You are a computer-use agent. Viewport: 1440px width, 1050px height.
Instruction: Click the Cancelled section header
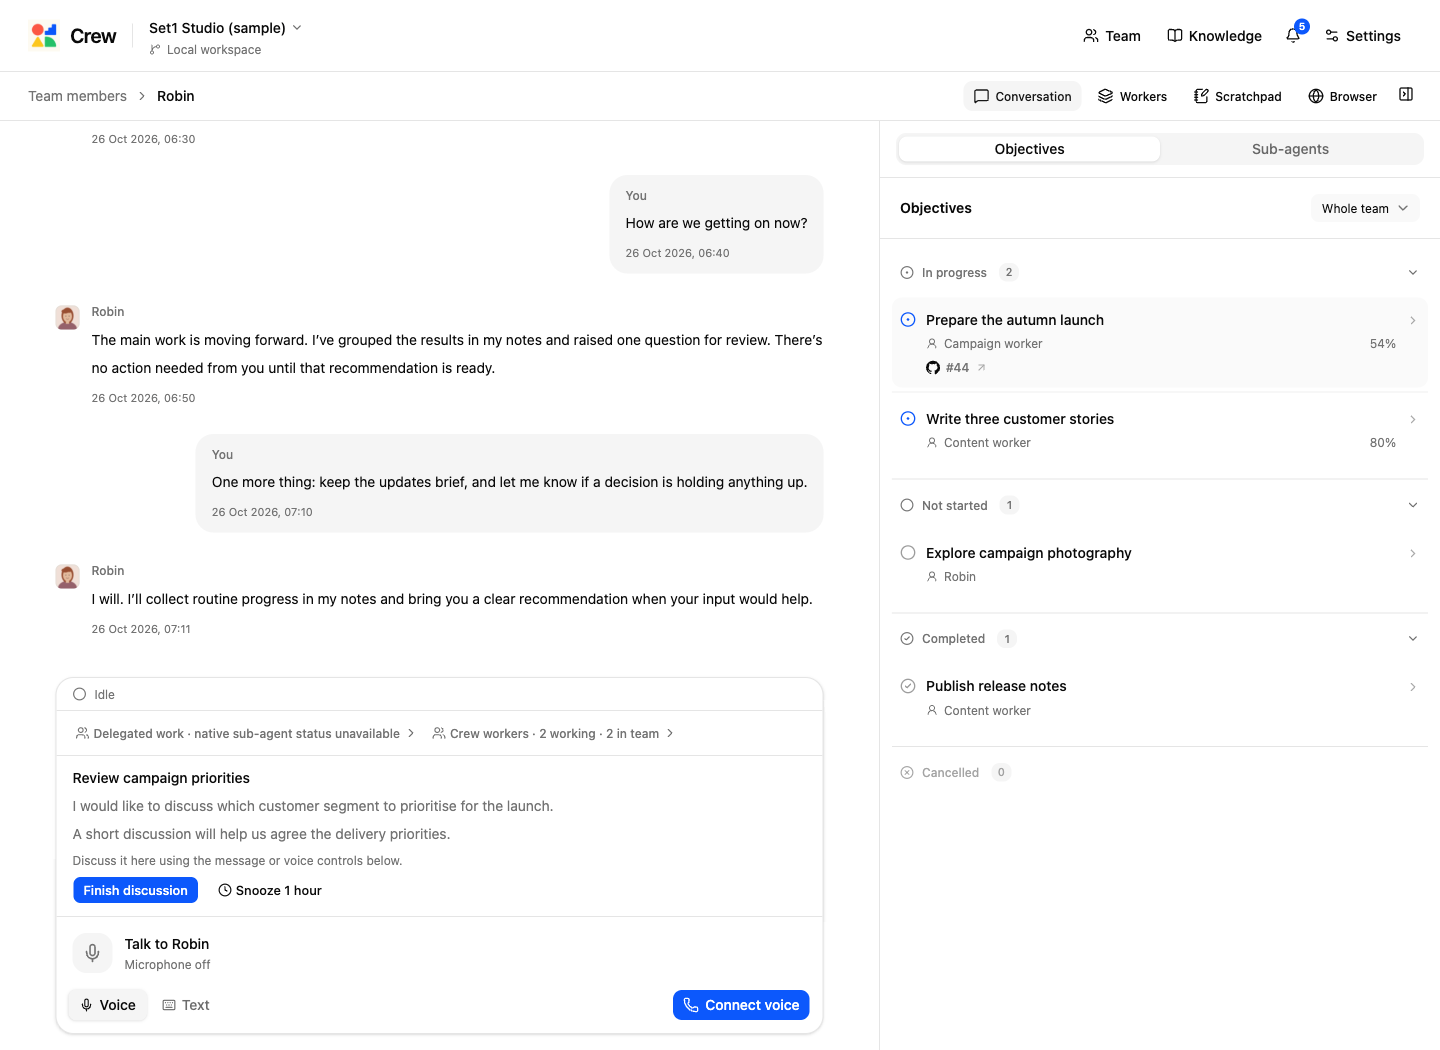pos(956,772)
